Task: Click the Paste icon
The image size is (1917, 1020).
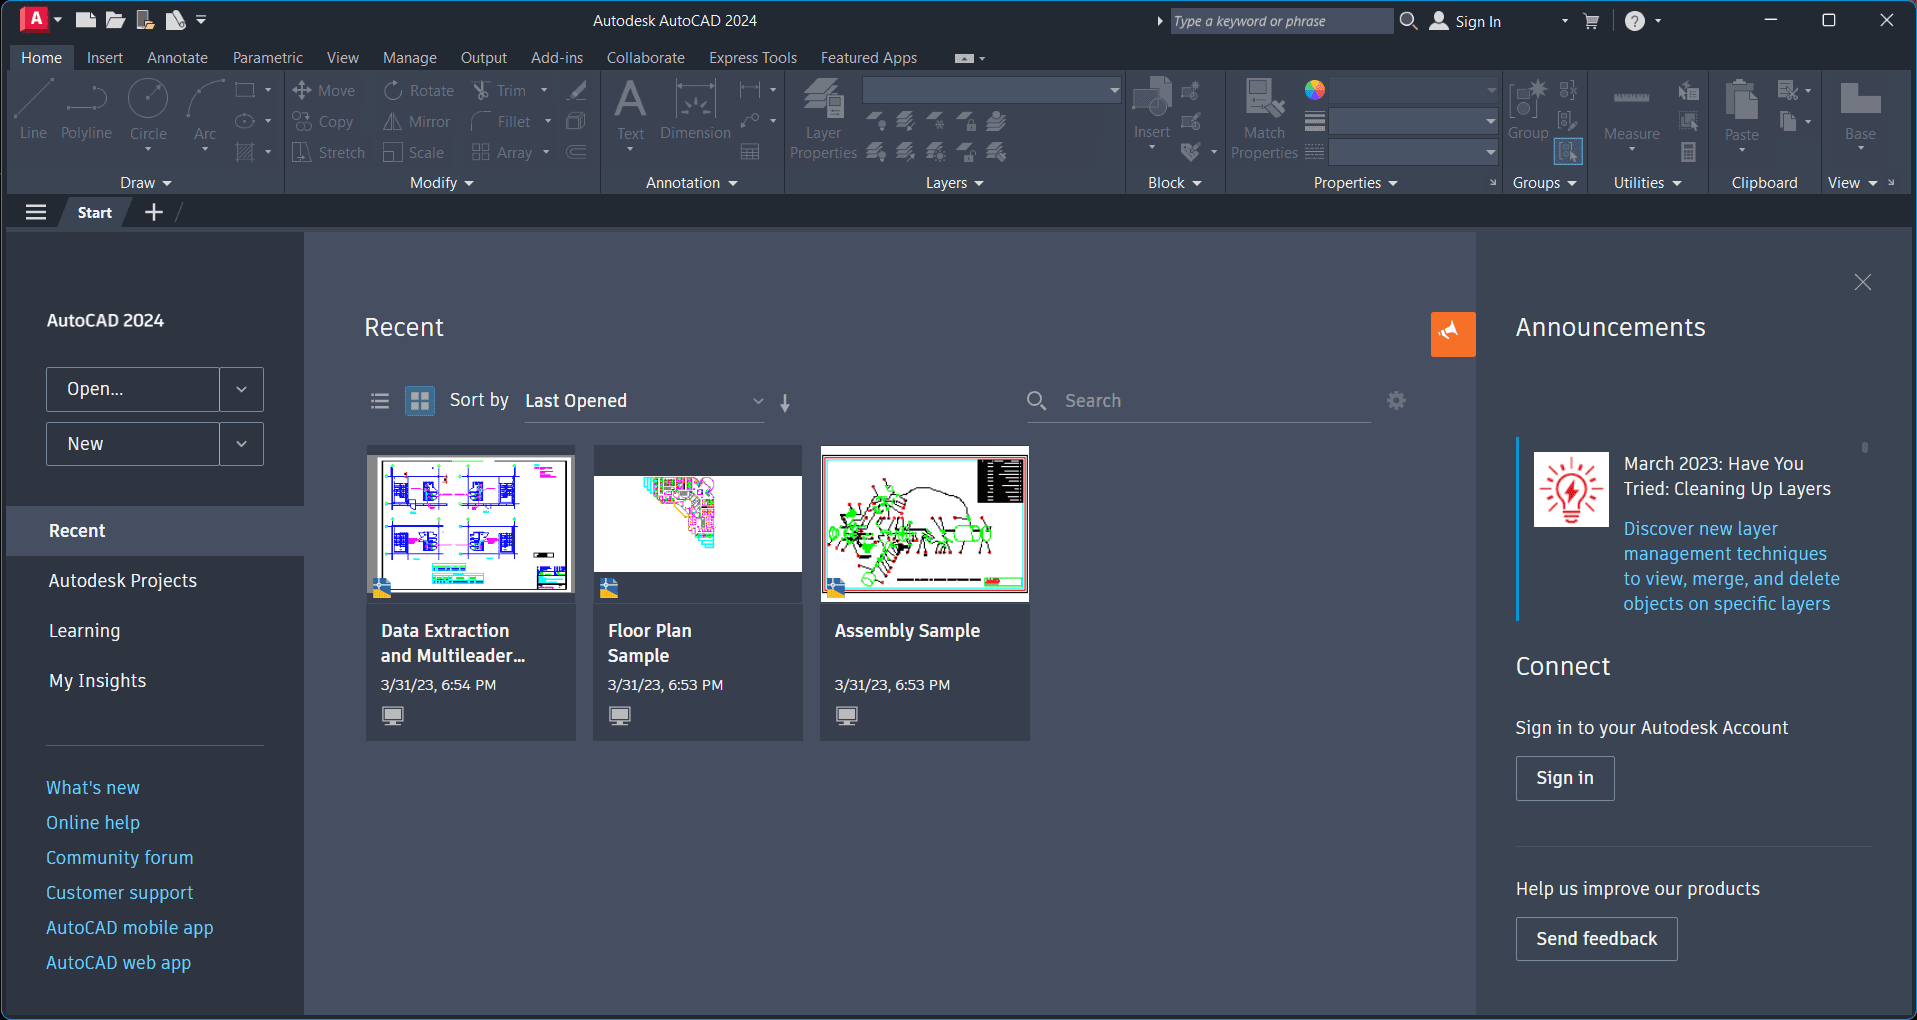Action: pyautogui.click(x=1741, y=99)
